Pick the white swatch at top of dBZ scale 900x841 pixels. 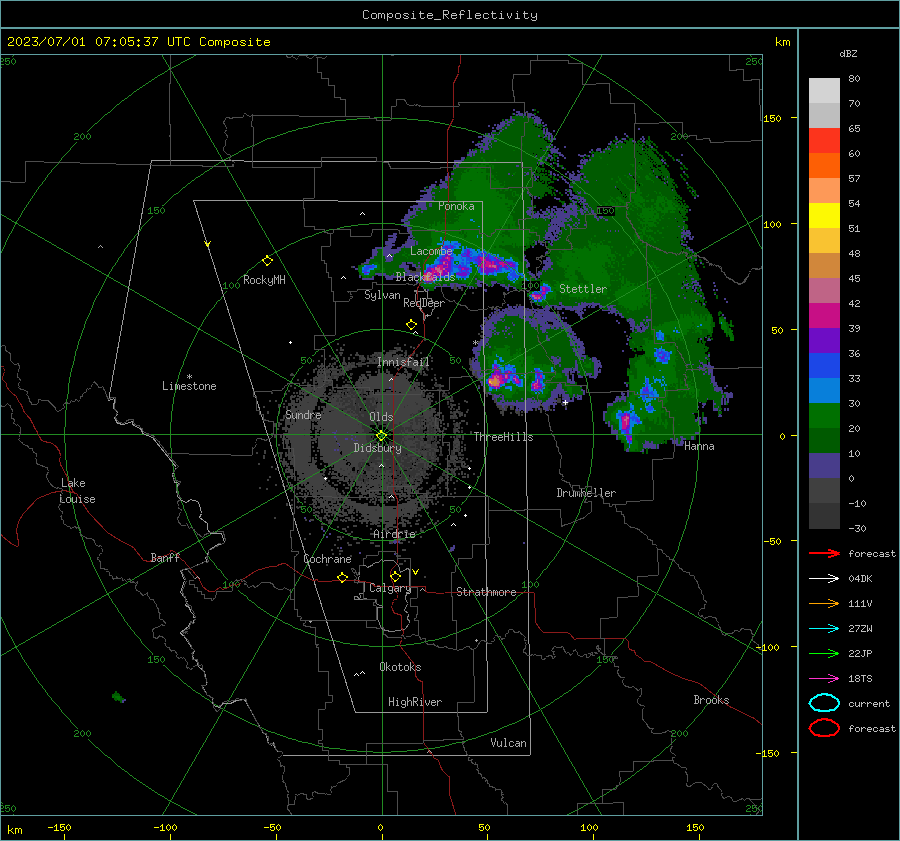[x=824, y=90]
